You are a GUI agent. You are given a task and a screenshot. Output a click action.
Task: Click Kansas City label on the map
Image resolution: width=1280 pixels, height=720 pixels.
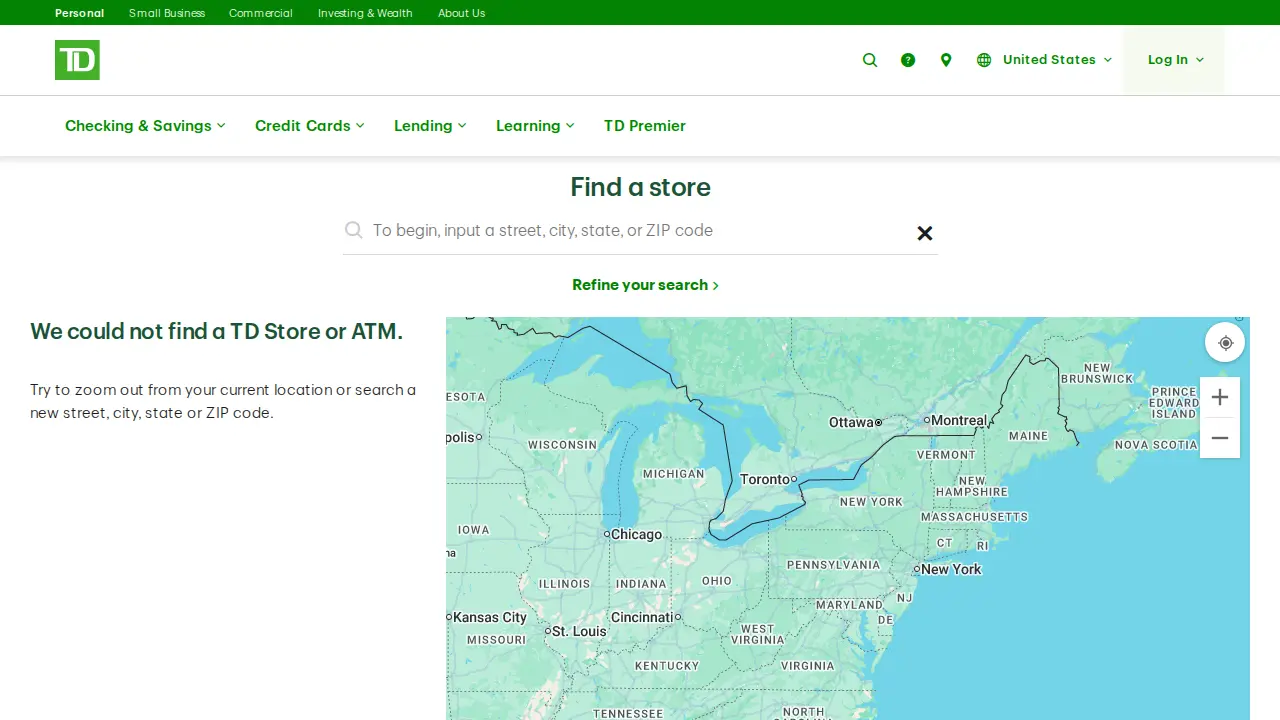tap(490, 617)
